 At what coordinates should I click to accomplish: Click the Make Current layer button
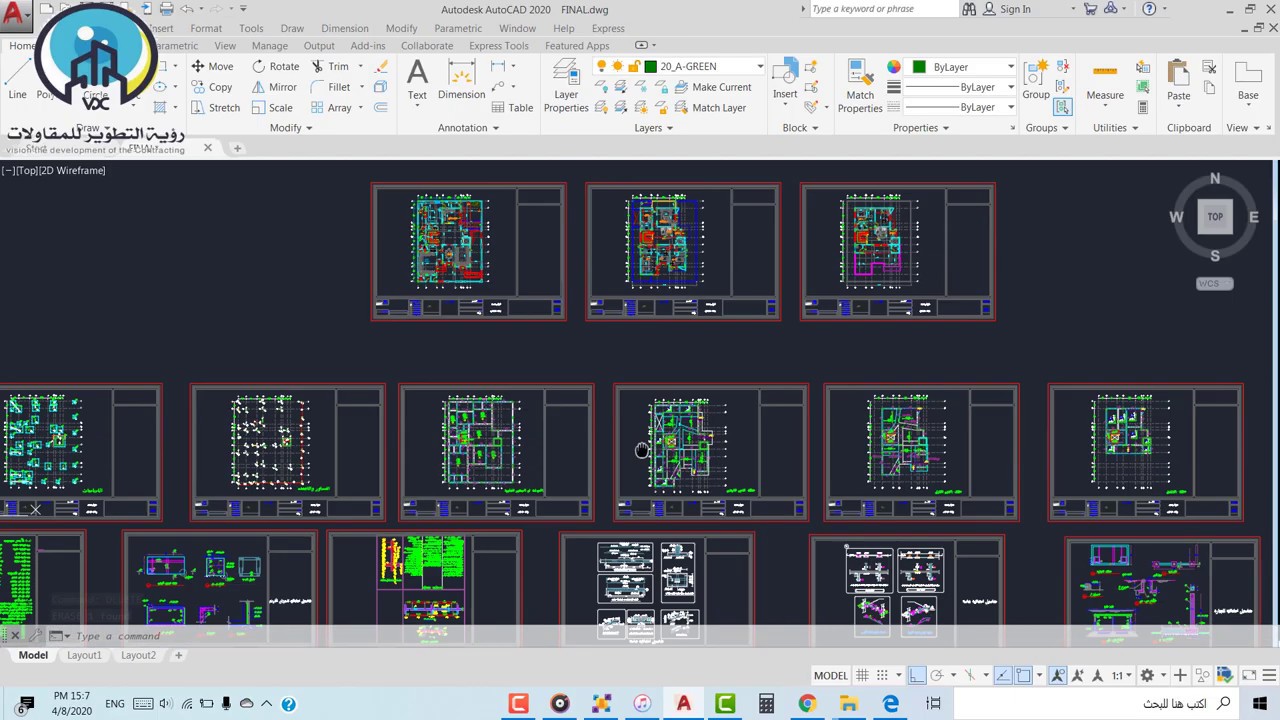713,87
